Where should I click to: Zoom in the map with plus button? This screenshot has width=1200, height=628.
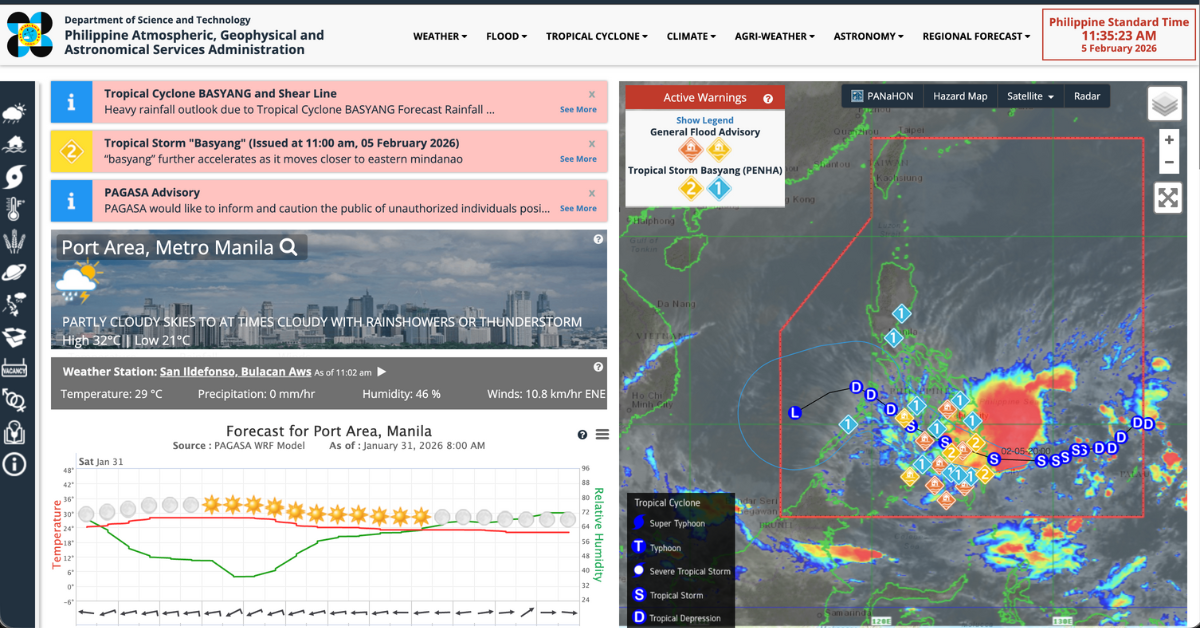pos(1168,140)
